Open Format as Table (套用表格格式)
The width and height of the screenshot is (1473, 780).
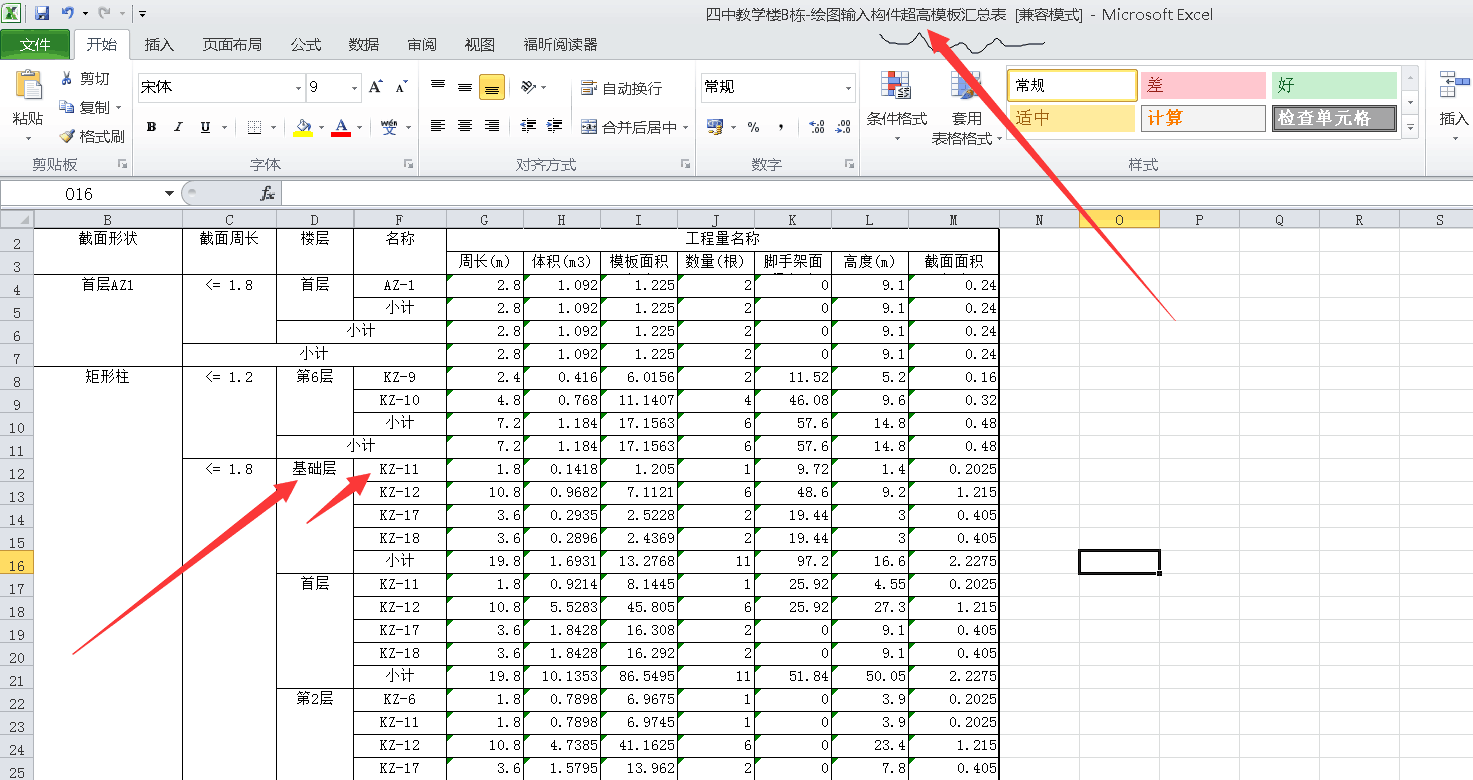click(967, 108)
